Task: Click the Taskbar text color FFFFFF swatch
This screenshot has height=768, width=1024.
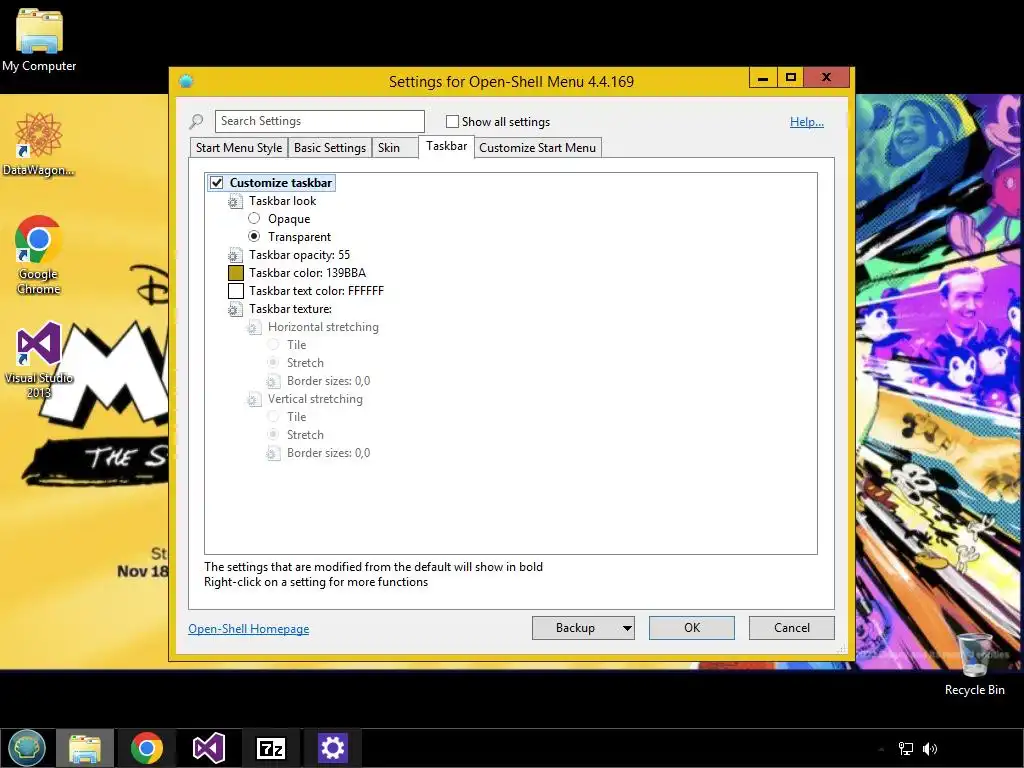Action: coord(236,291)
